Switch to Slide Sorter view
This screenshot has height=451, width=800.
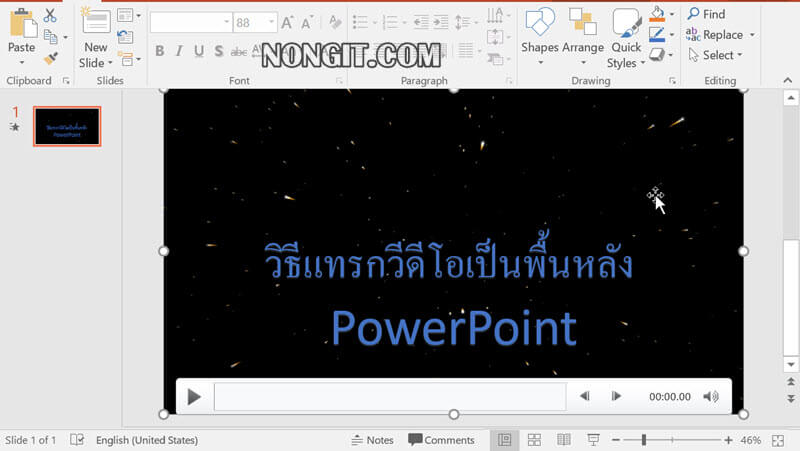coord(534,440)
